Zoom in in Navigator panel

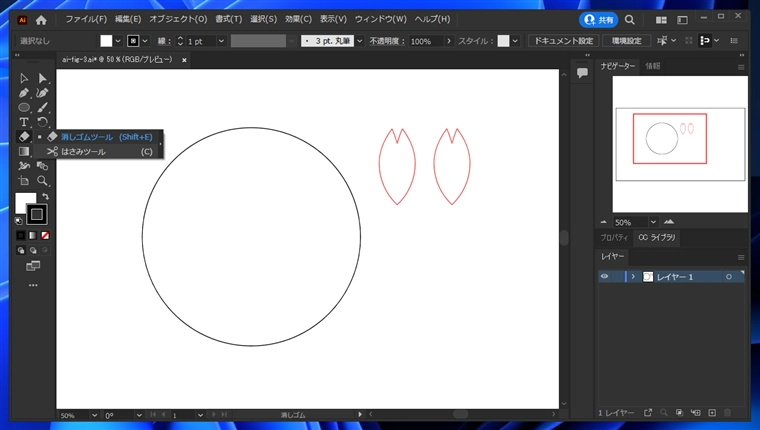(669, 222)
